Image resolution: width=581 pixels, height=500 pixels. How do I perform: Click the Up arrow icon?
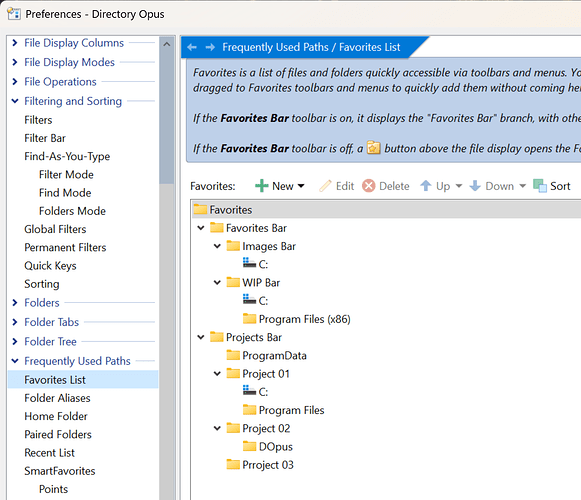point(426,186)
